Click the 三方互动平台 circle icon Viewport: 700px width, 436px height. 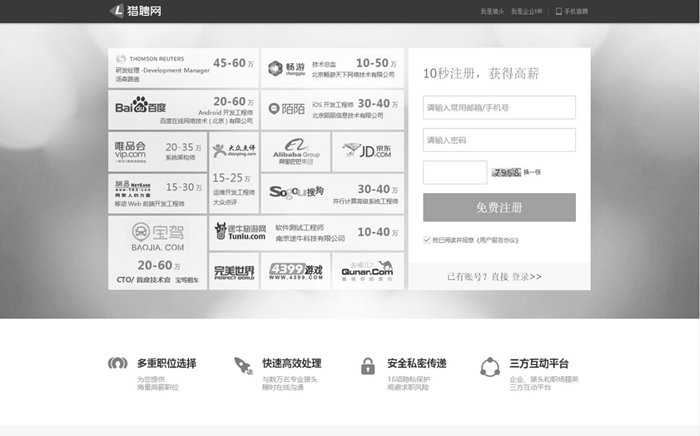coord(490,367)
